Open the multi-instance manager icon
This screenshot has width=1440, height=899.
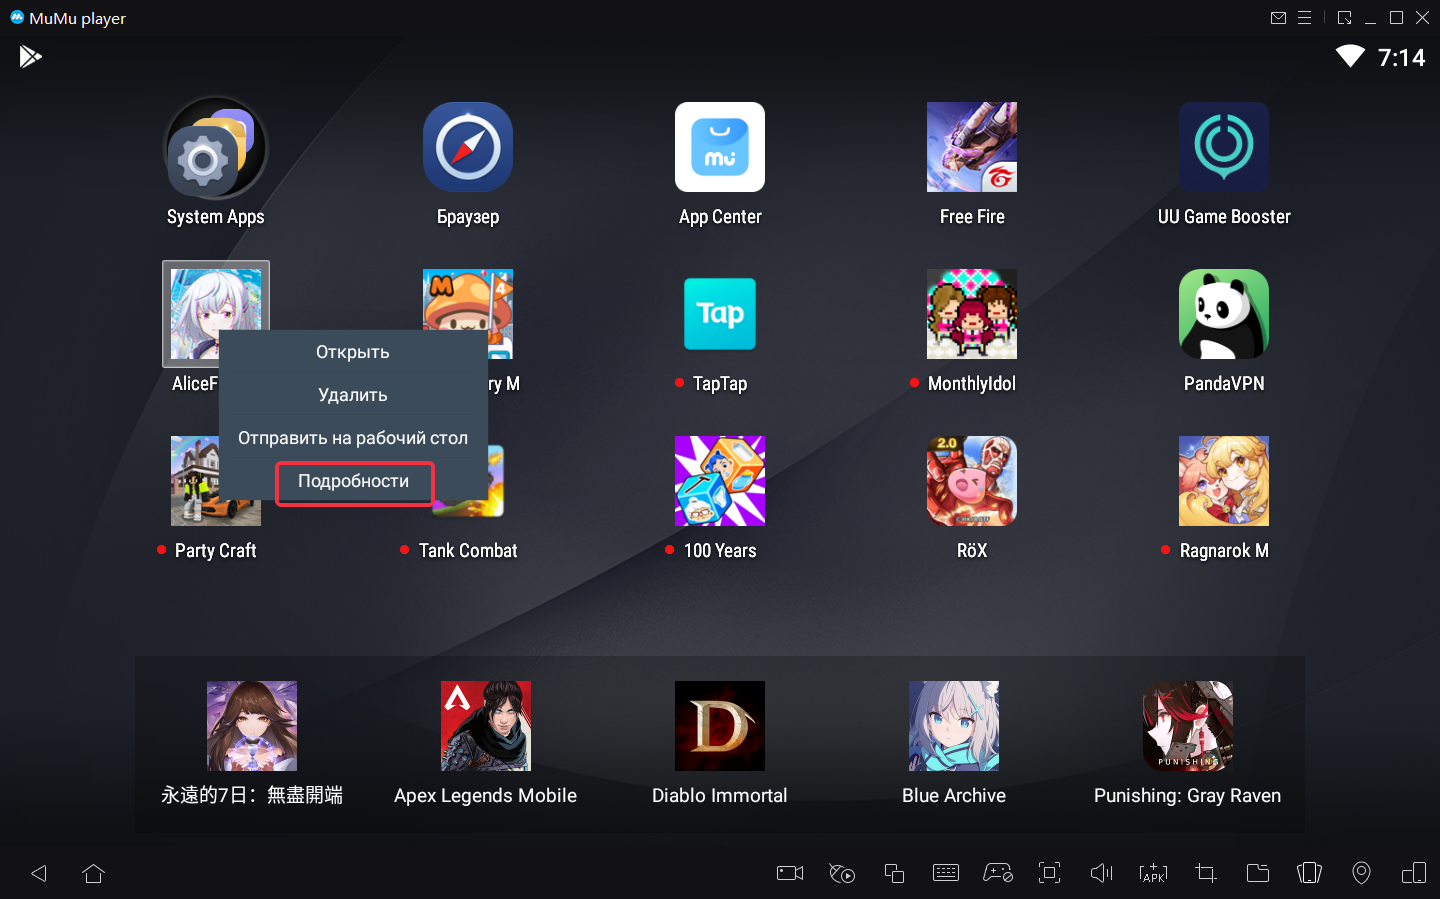tap(1414, 873)
